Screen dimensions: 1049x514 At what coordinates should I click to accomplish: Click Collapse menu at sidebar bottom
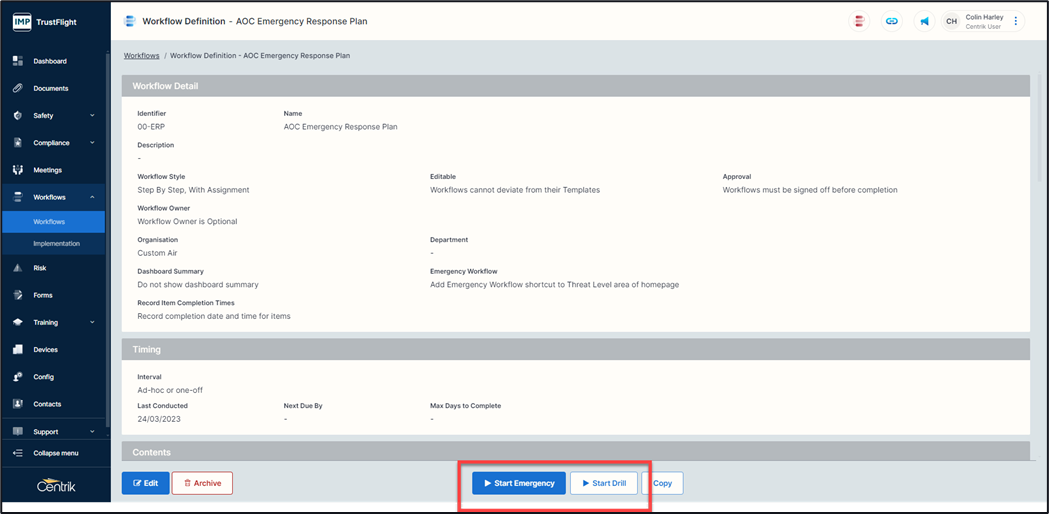[55, 453]
